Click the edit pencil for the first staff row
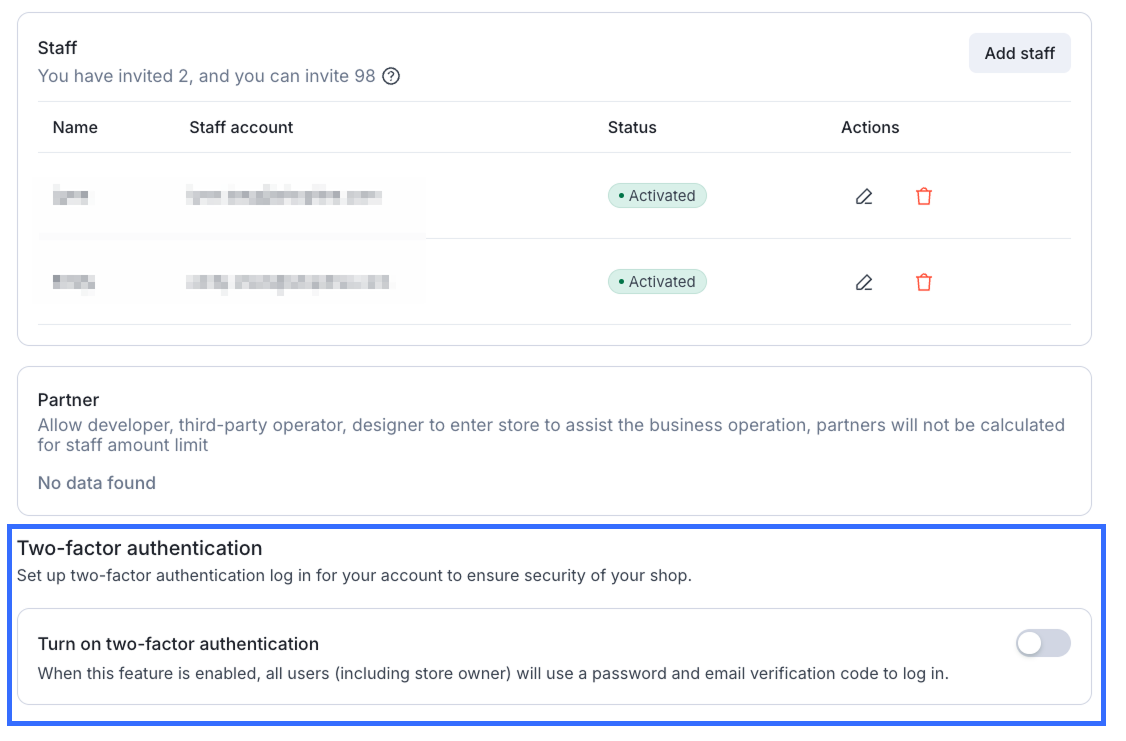Image resolution: width=1126 pixels, height=741 pixels. pyautogui.click(x=864, y=196)
